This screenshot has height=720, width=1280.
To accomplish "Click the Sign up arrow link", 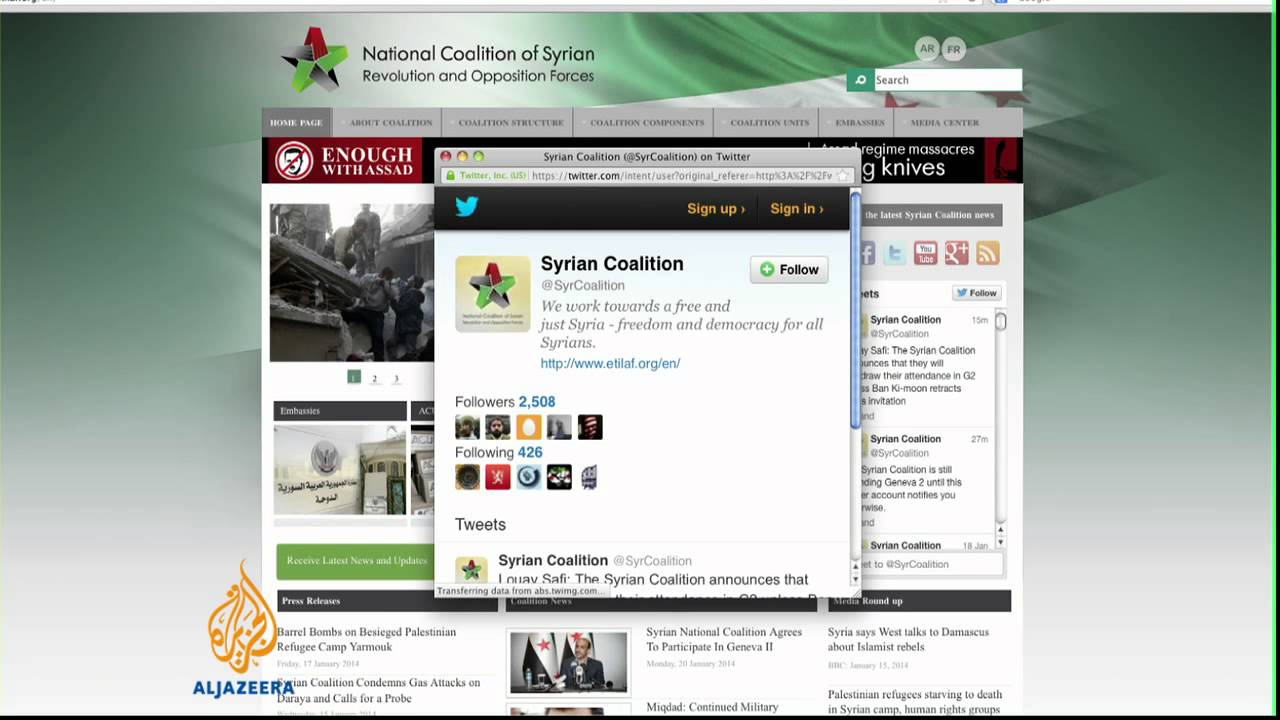I will point(716,208).
